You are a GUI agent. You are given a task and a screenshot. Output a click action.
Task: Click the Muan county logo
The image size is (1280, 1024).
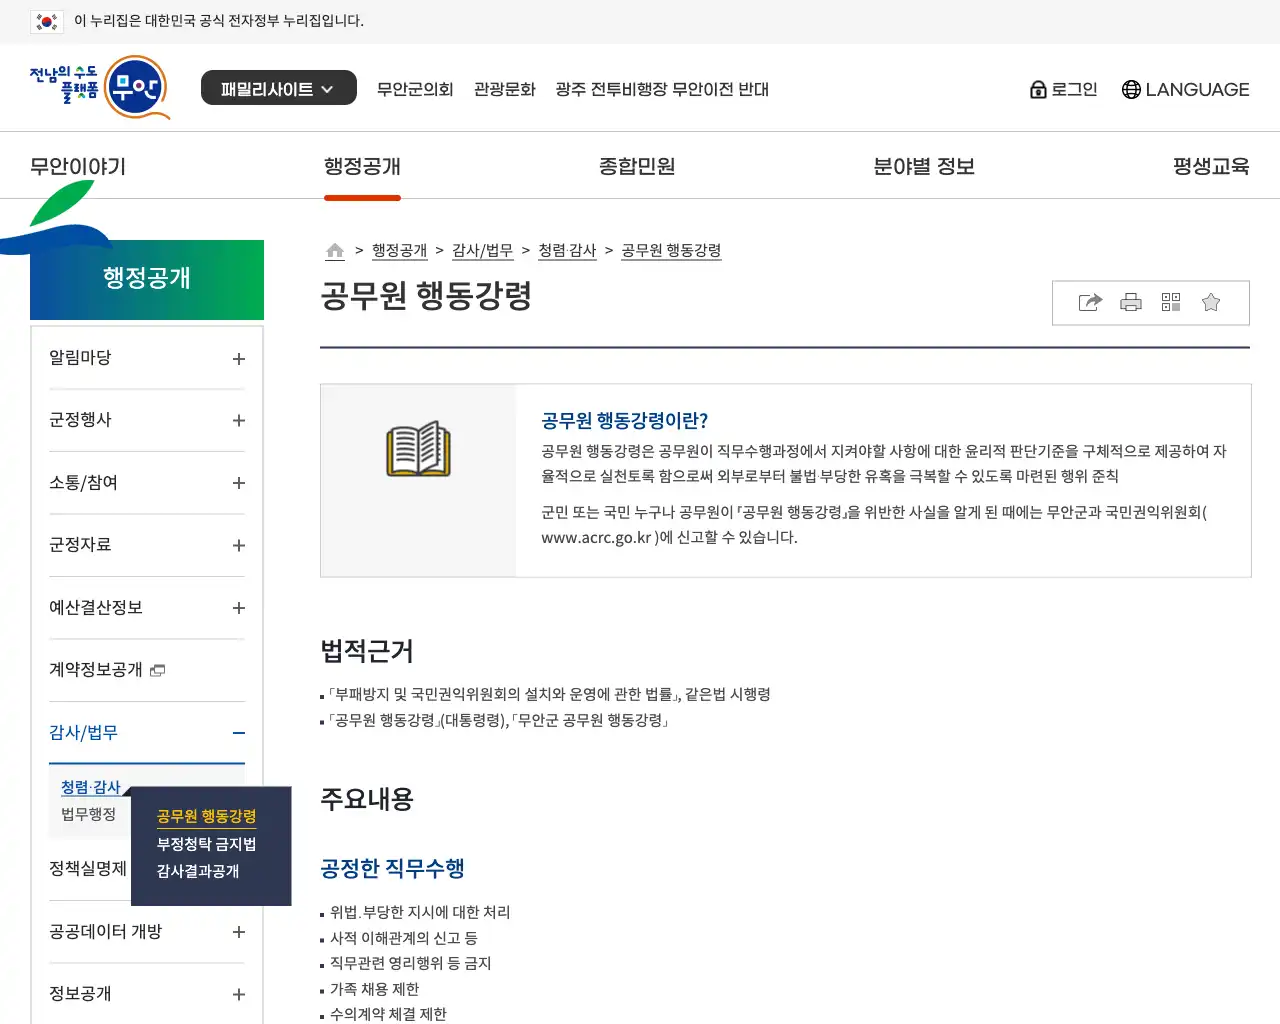tap(99, 87)
